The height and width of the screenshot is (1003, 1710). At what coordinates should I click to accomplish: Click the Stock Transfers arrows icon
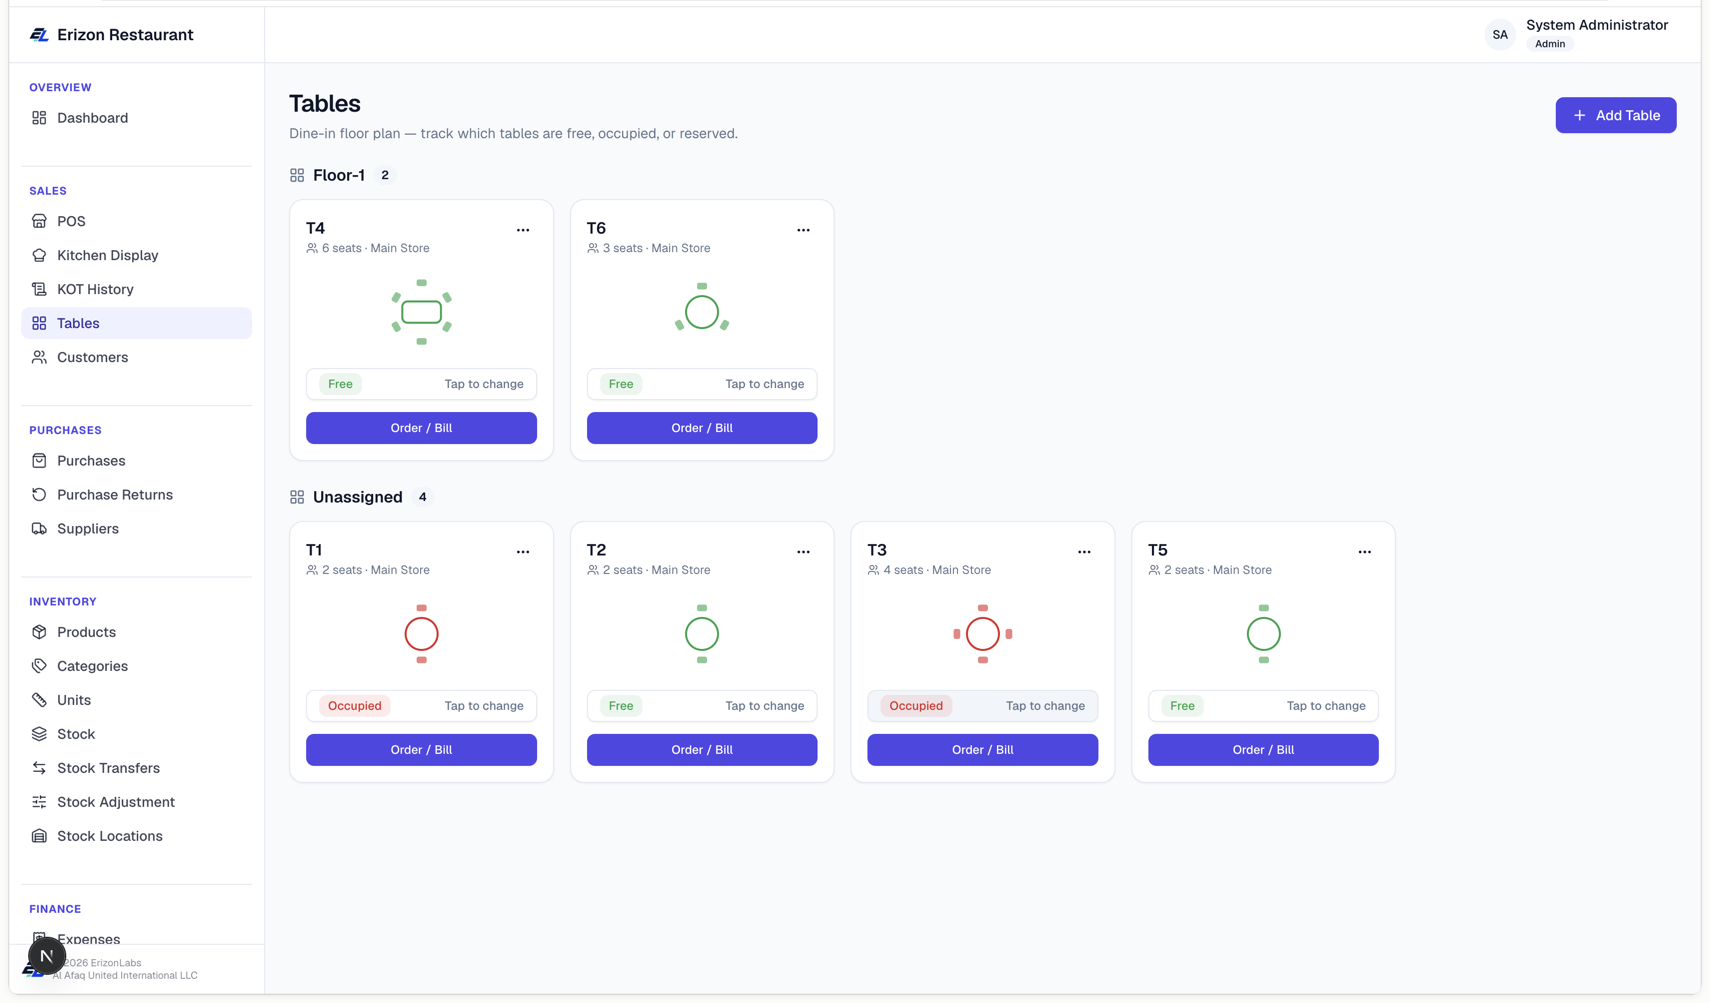pyautogui.click(x=39, y=768)
